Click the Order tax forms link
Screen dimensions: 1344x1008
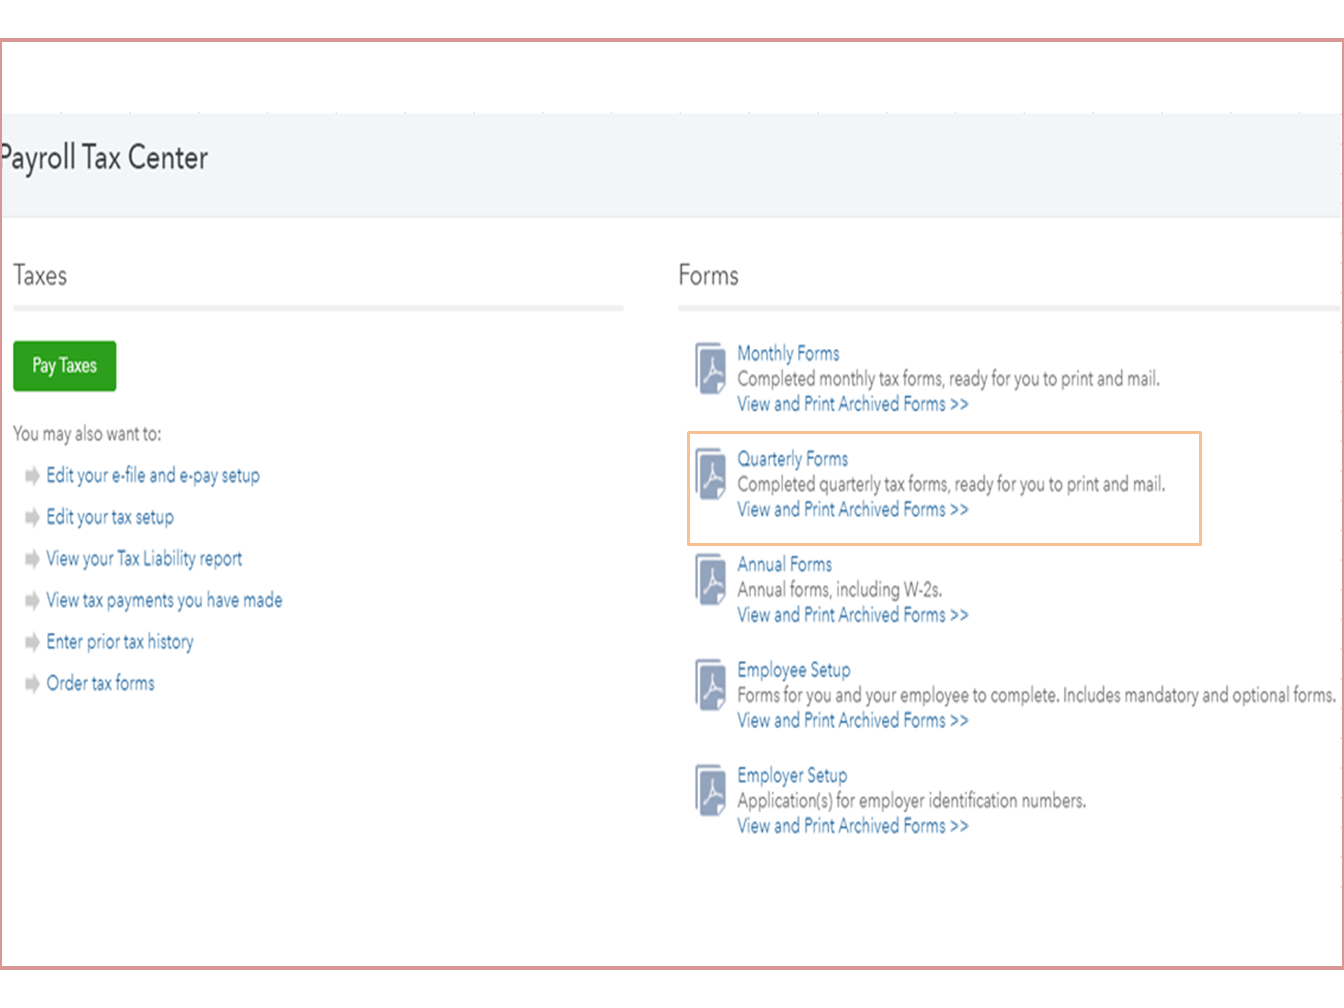101,684
